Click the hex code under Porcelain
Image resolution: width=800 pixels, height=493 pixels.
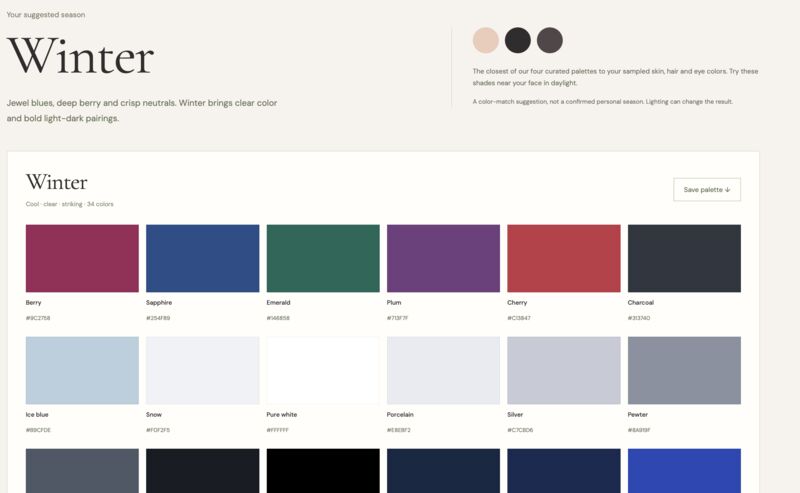pos(398,430)
